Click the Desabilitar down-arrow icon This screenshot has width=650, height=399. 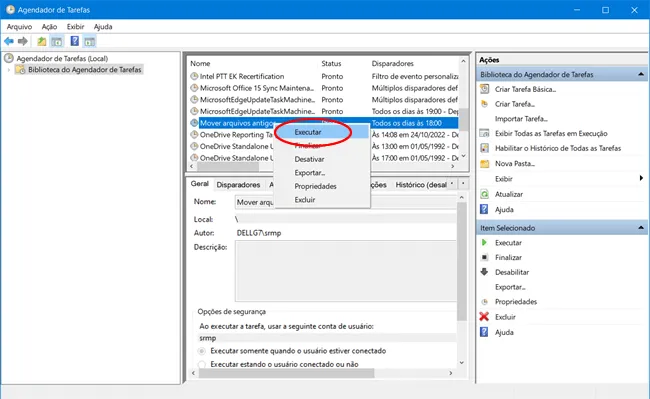tap(484, 272)
